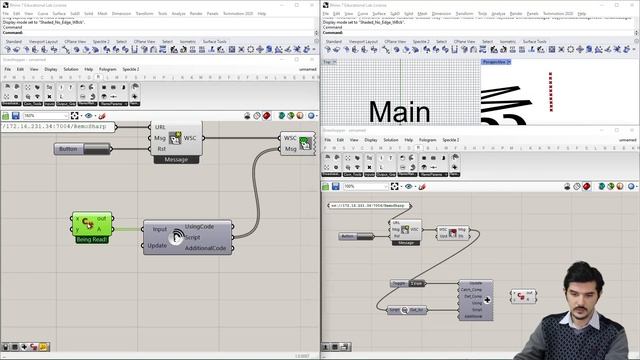Open Curve menu in left Rhino window
Screen dimensions: 640x360
[x=43, y=13]
